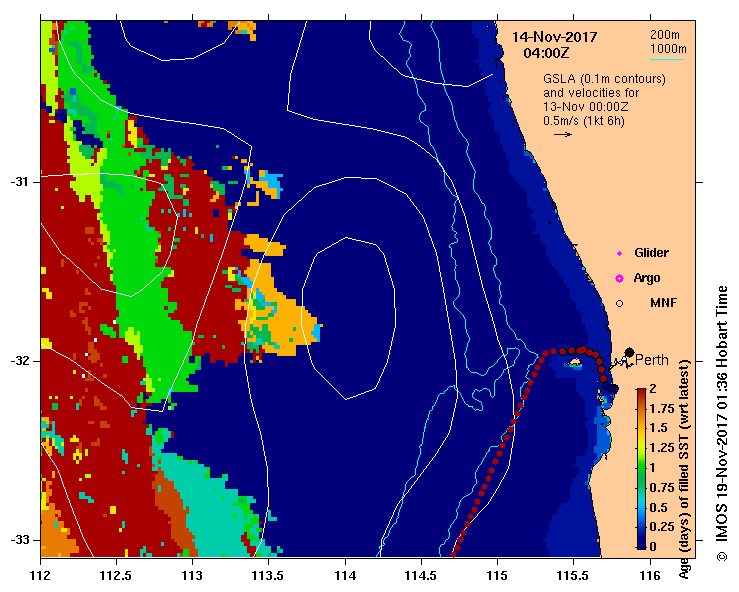This screenshot has height=592, width=739.
Task: Click the Rottnest Island shape near Perth
Action: coord(573,363)
